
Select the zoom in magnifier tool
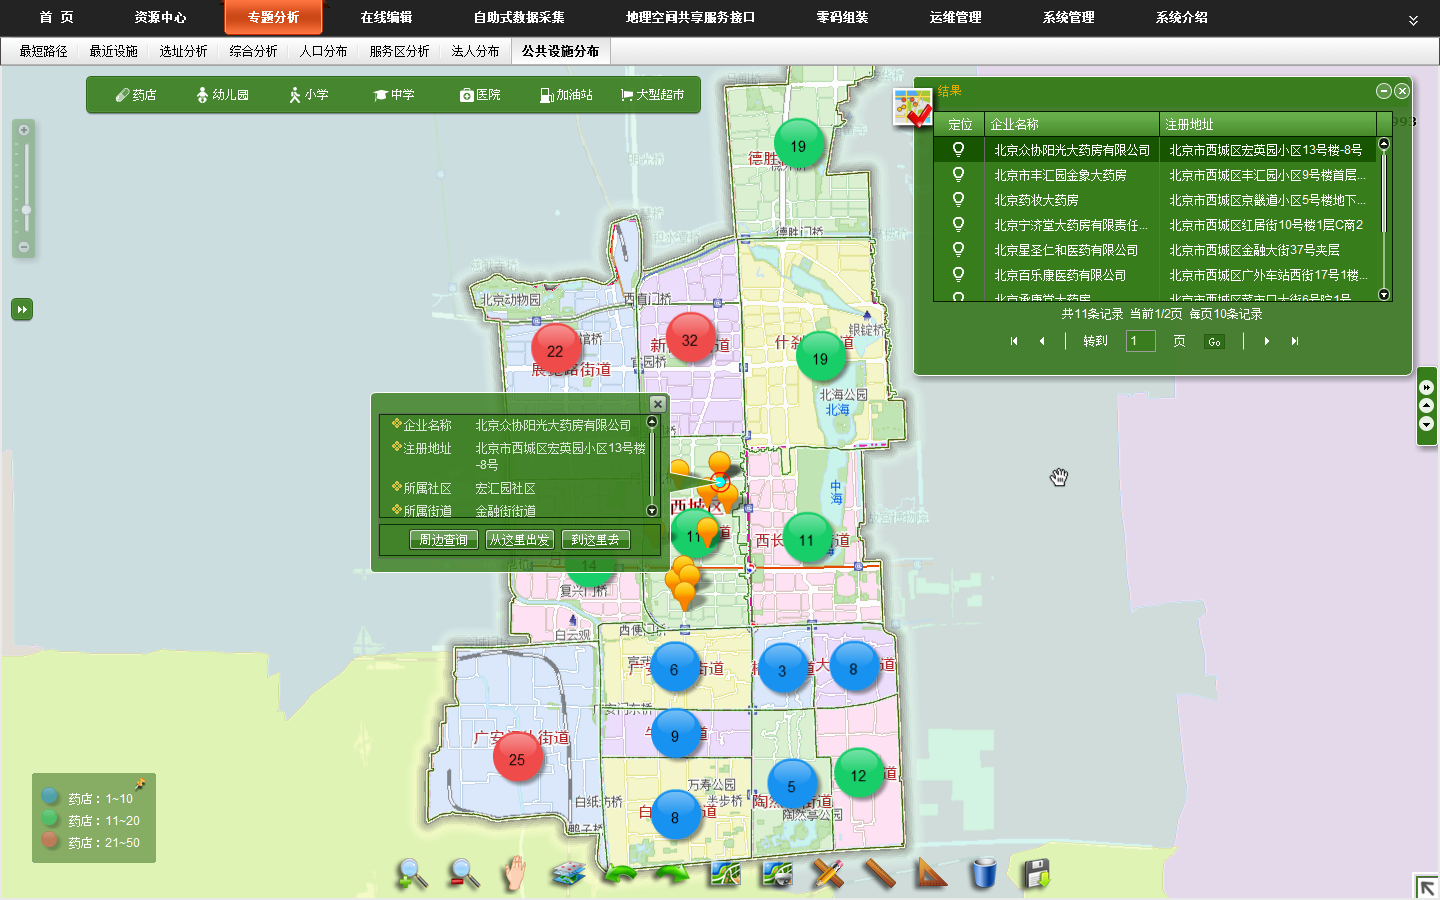click(x=411, y=873)
